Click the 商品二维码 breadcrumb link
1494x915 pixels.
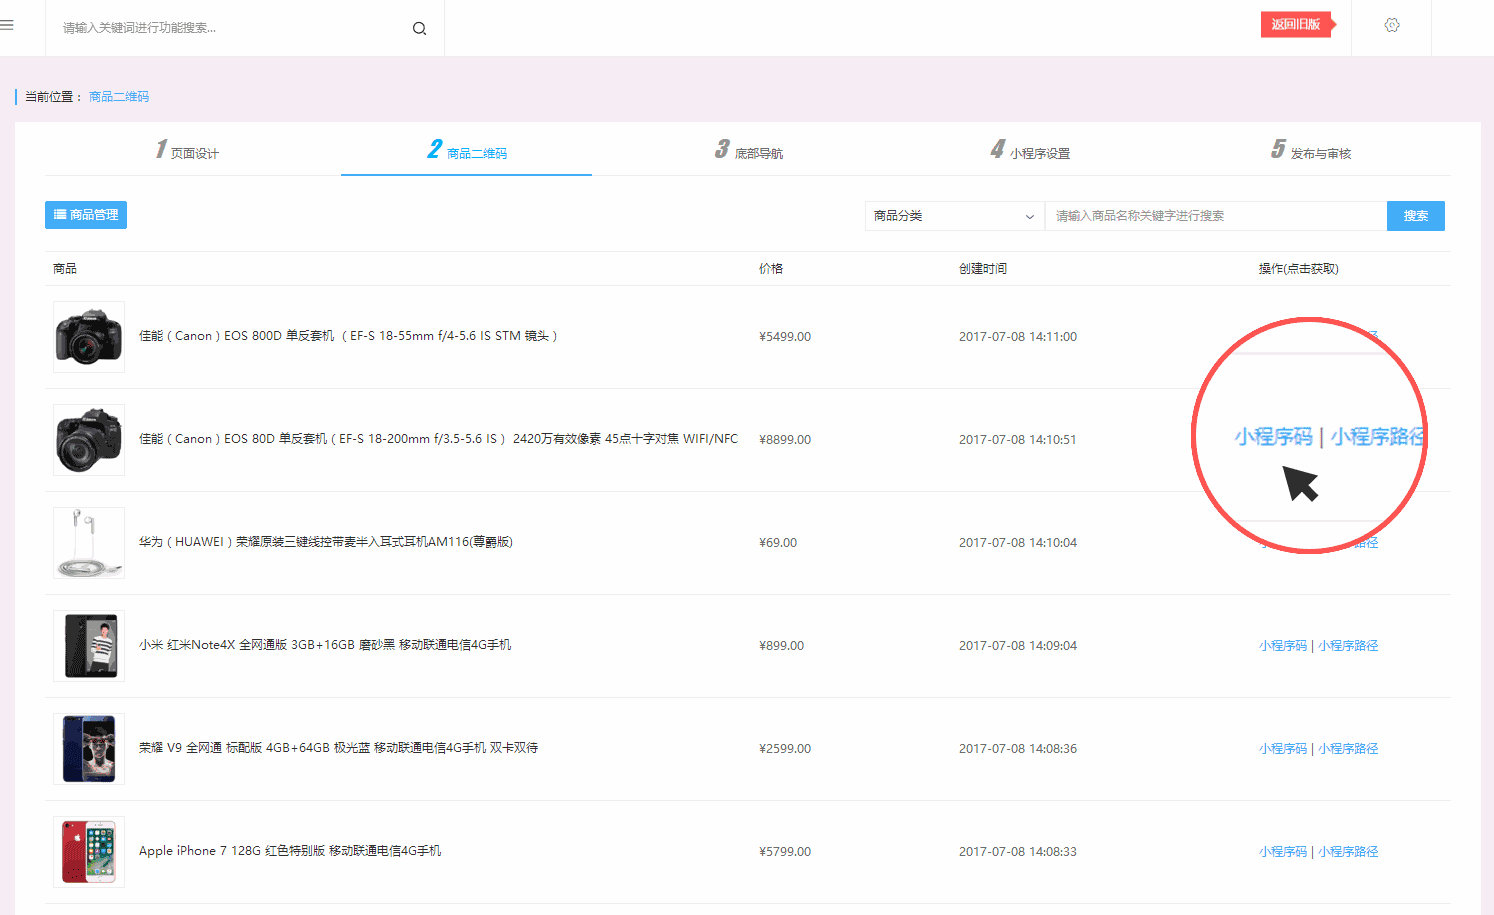pyautogui.click(x=119, y=97)
